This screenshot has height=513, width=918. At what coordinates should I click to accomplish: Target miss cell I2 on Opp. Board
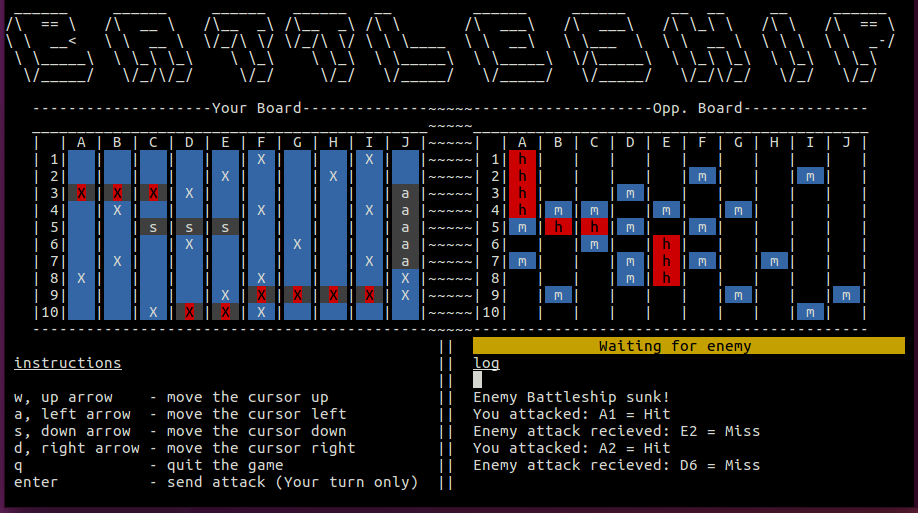(810, 176)
